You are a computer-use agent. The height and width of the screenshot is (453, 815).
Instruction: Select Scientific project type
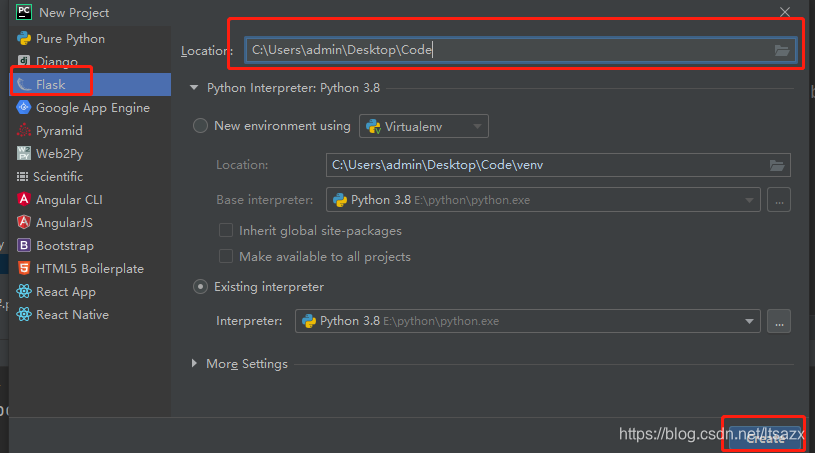click(x=90, y=177)
